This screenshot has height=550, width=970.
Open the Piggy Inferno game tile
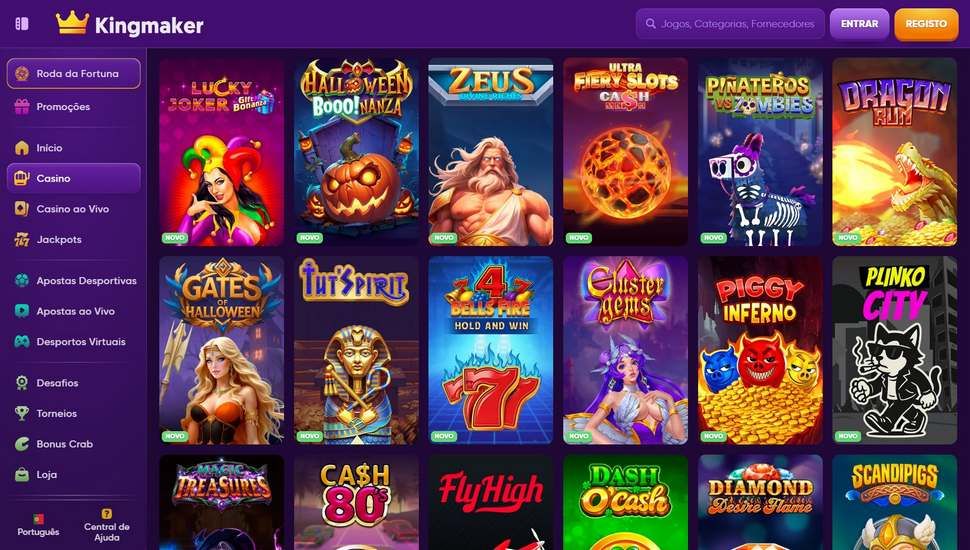[760, 350]
